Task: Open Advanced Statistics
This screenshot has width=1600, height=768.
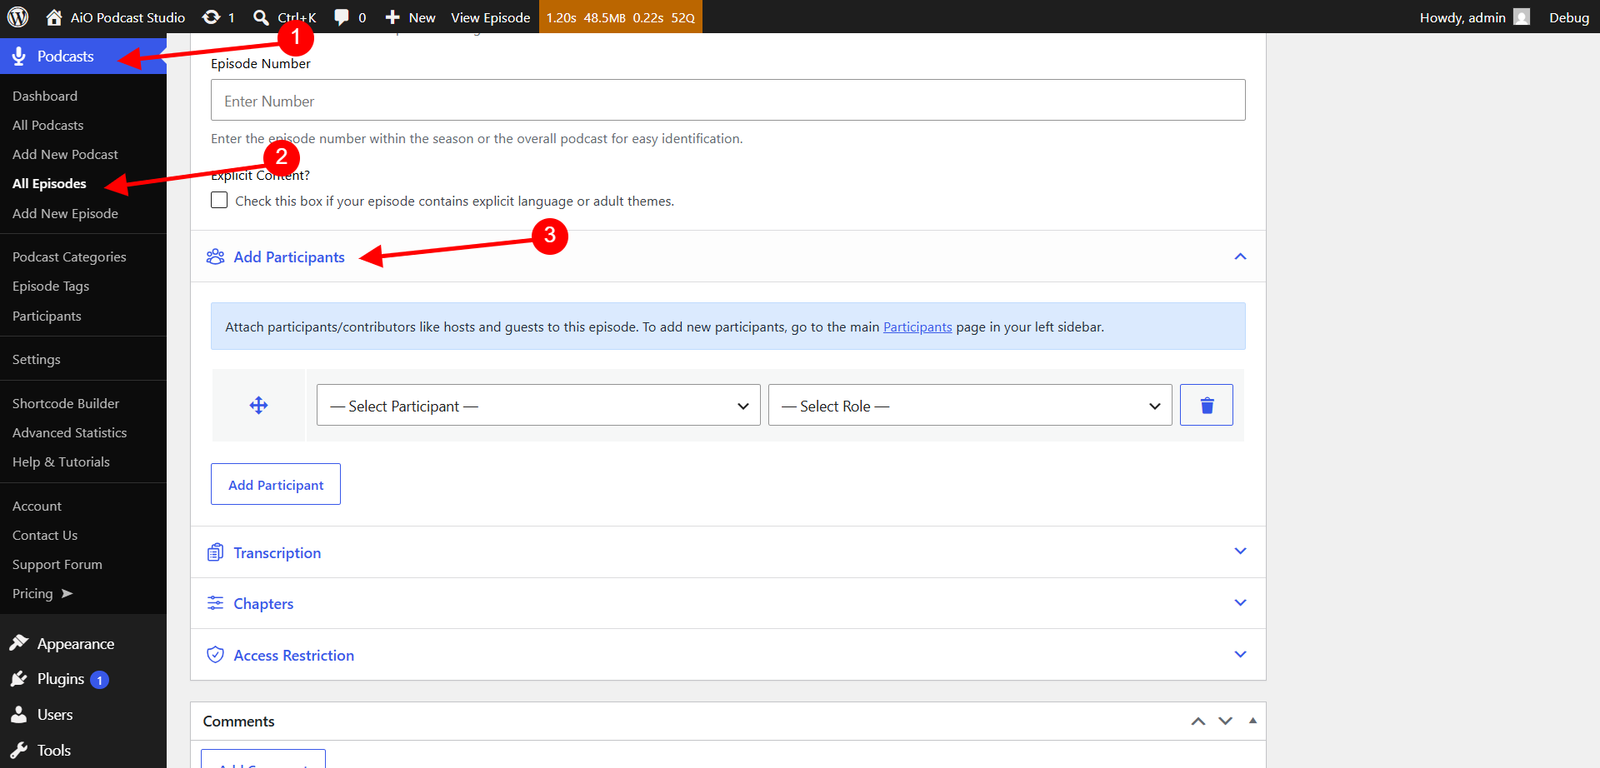Action: (70, 432)
